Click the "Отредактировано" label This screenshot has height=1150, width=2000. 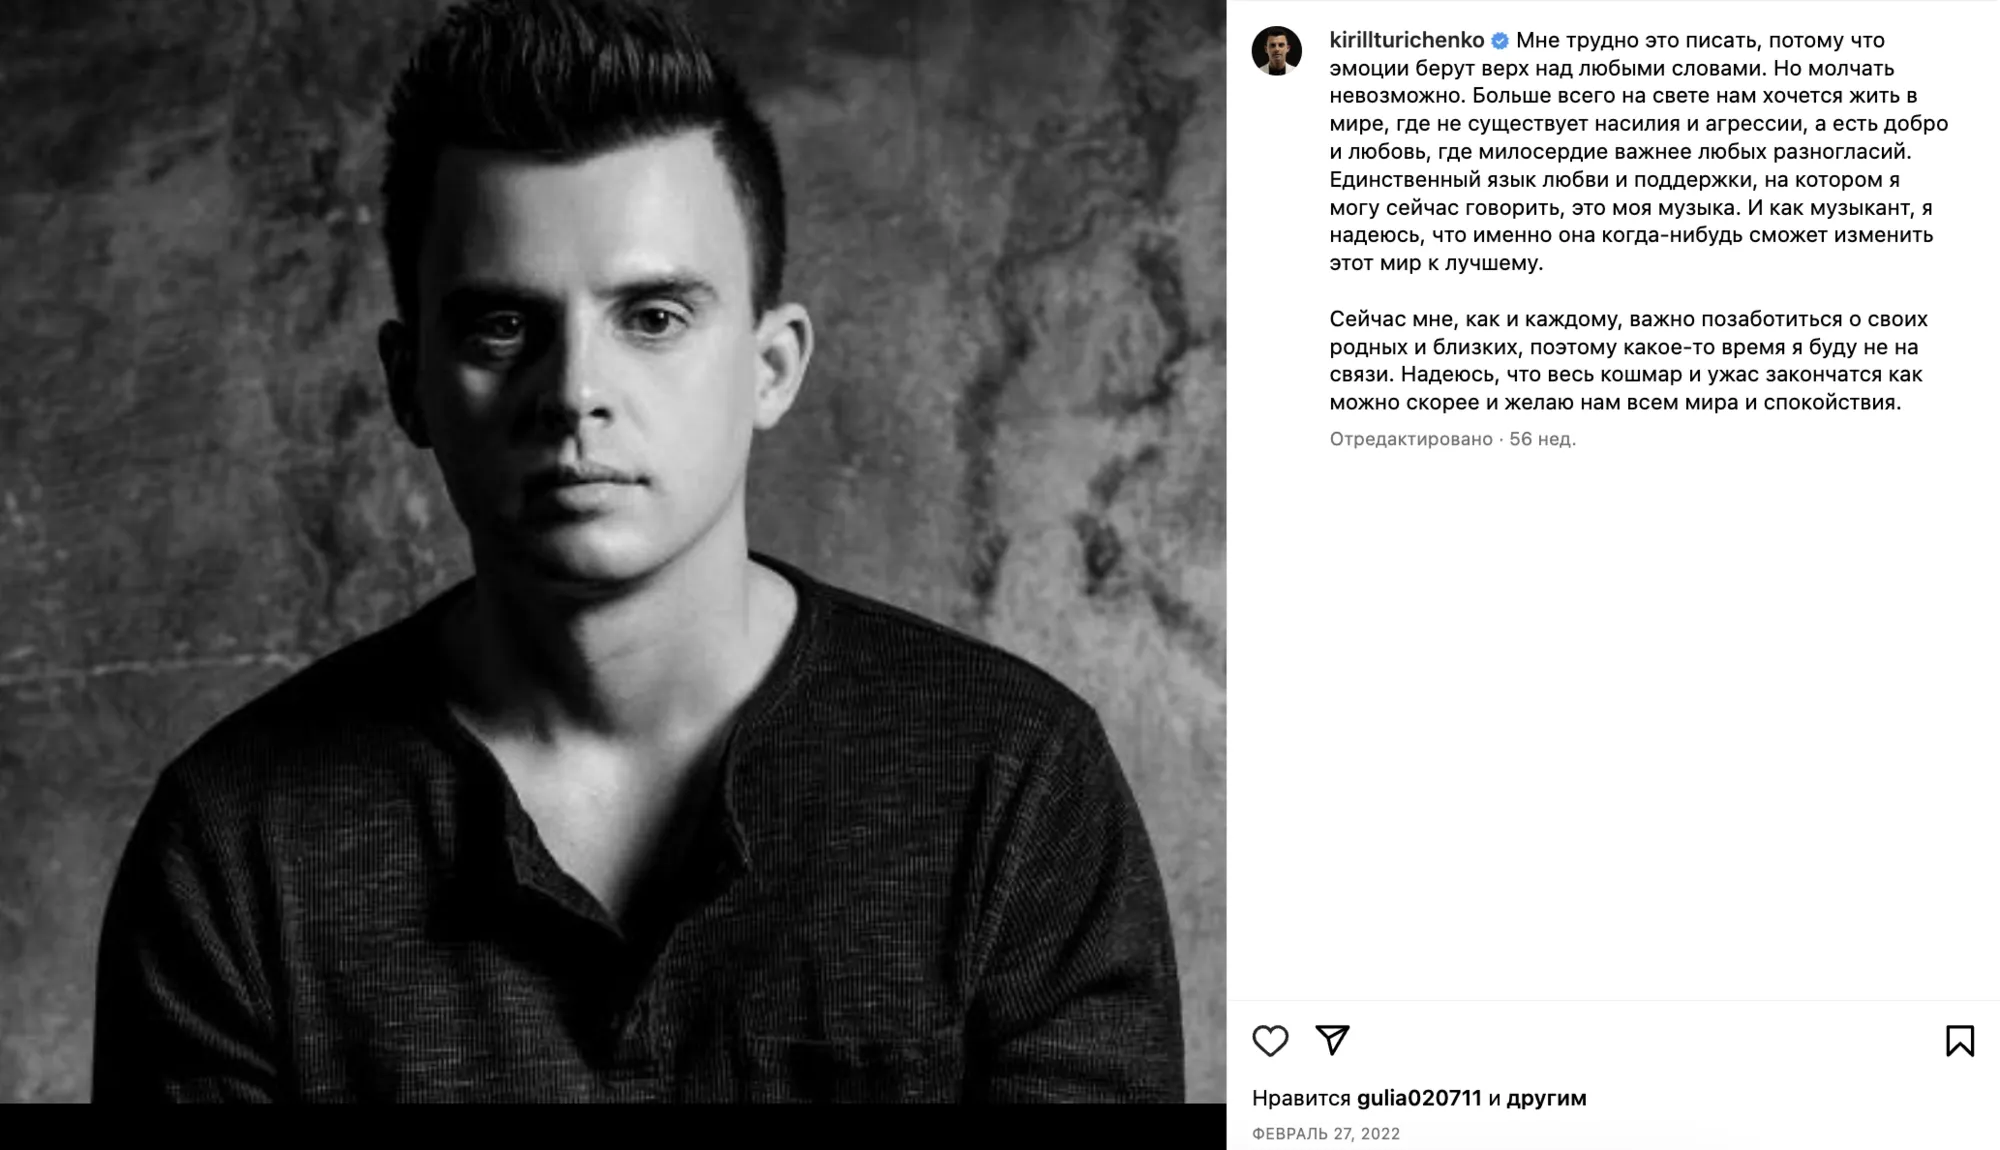[x=1411, y=439]
